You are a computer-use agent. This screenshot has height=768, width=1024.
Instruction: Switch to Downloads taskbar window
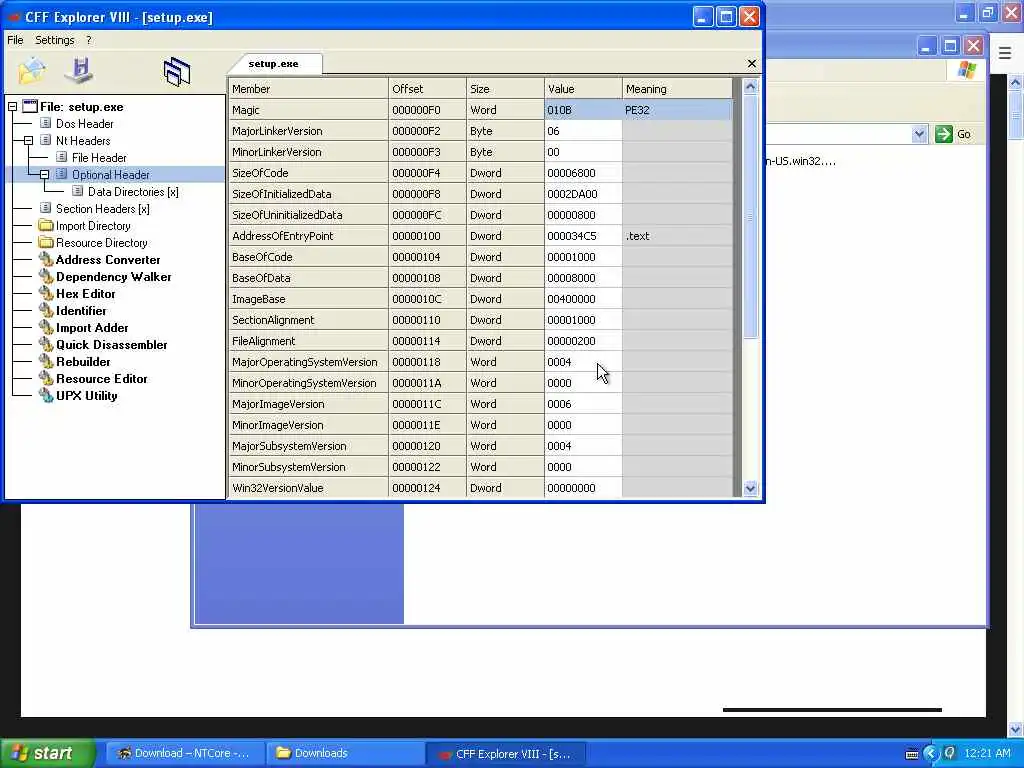(345, 754)
